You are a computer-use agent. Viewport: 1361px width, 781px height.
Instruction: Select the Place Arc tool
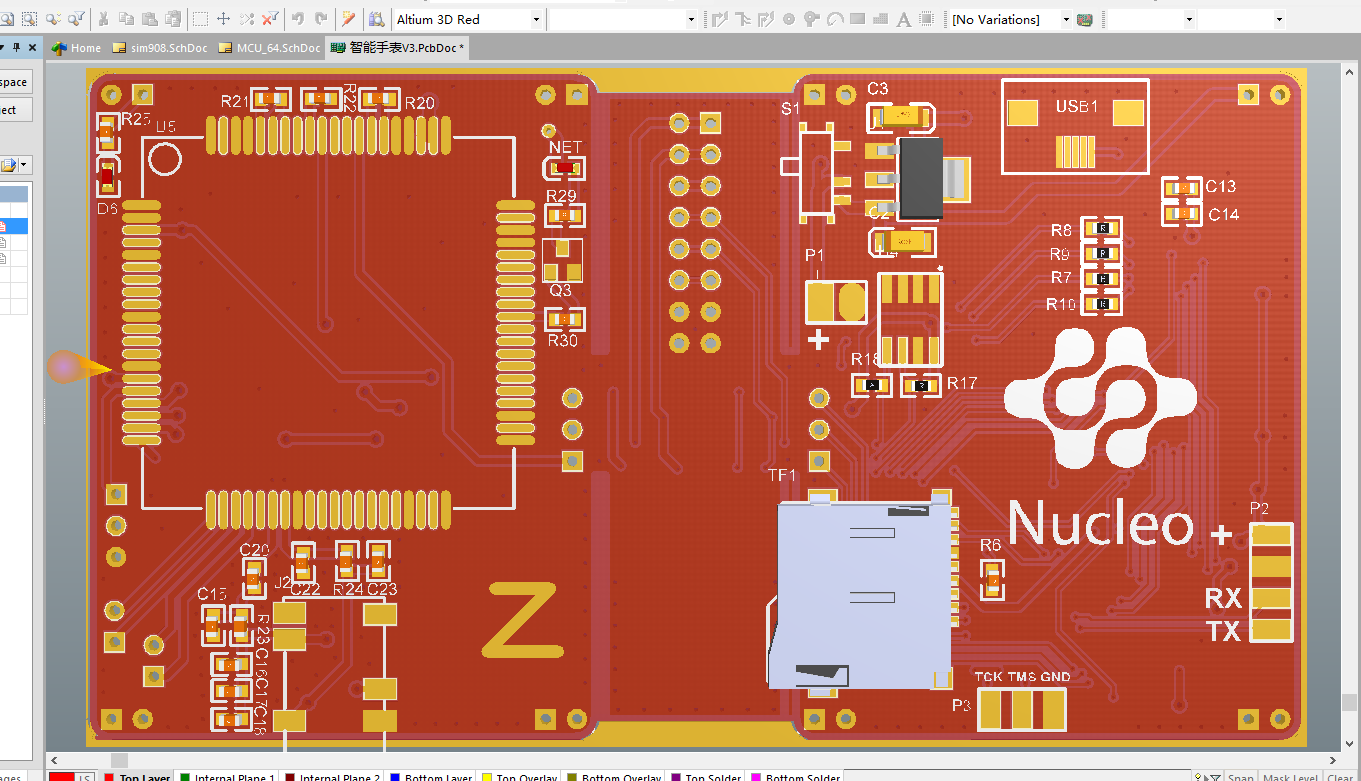[x=834, y=19]
